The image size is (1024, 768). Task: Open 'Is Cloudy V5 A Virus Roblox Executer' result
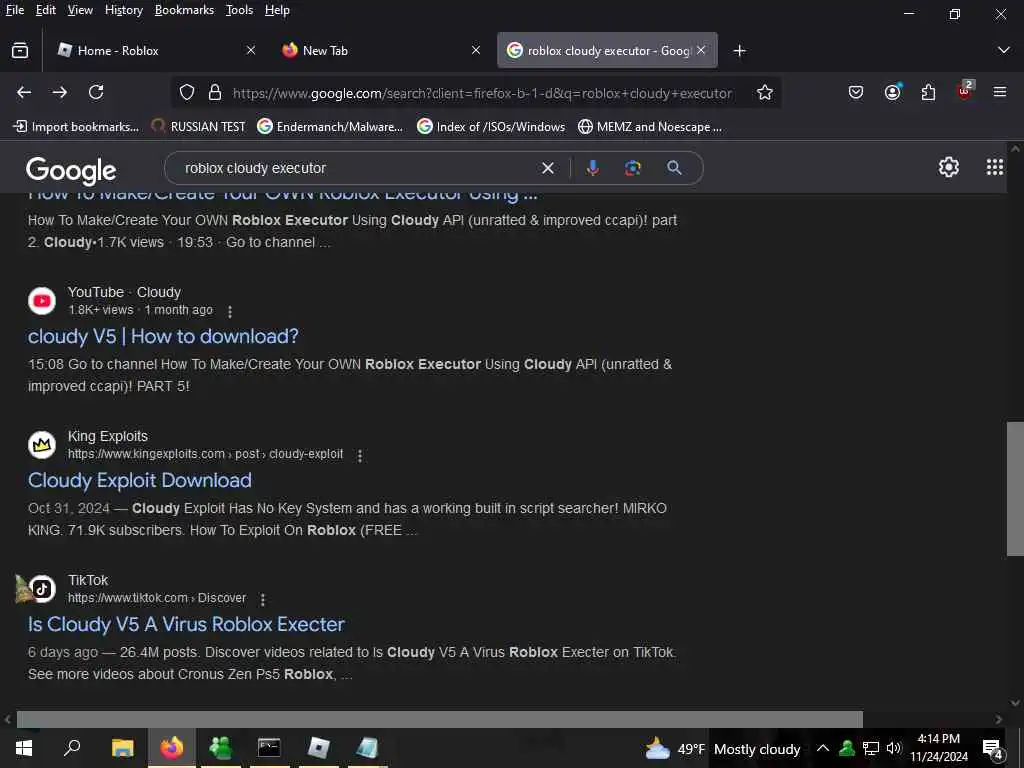186,624
